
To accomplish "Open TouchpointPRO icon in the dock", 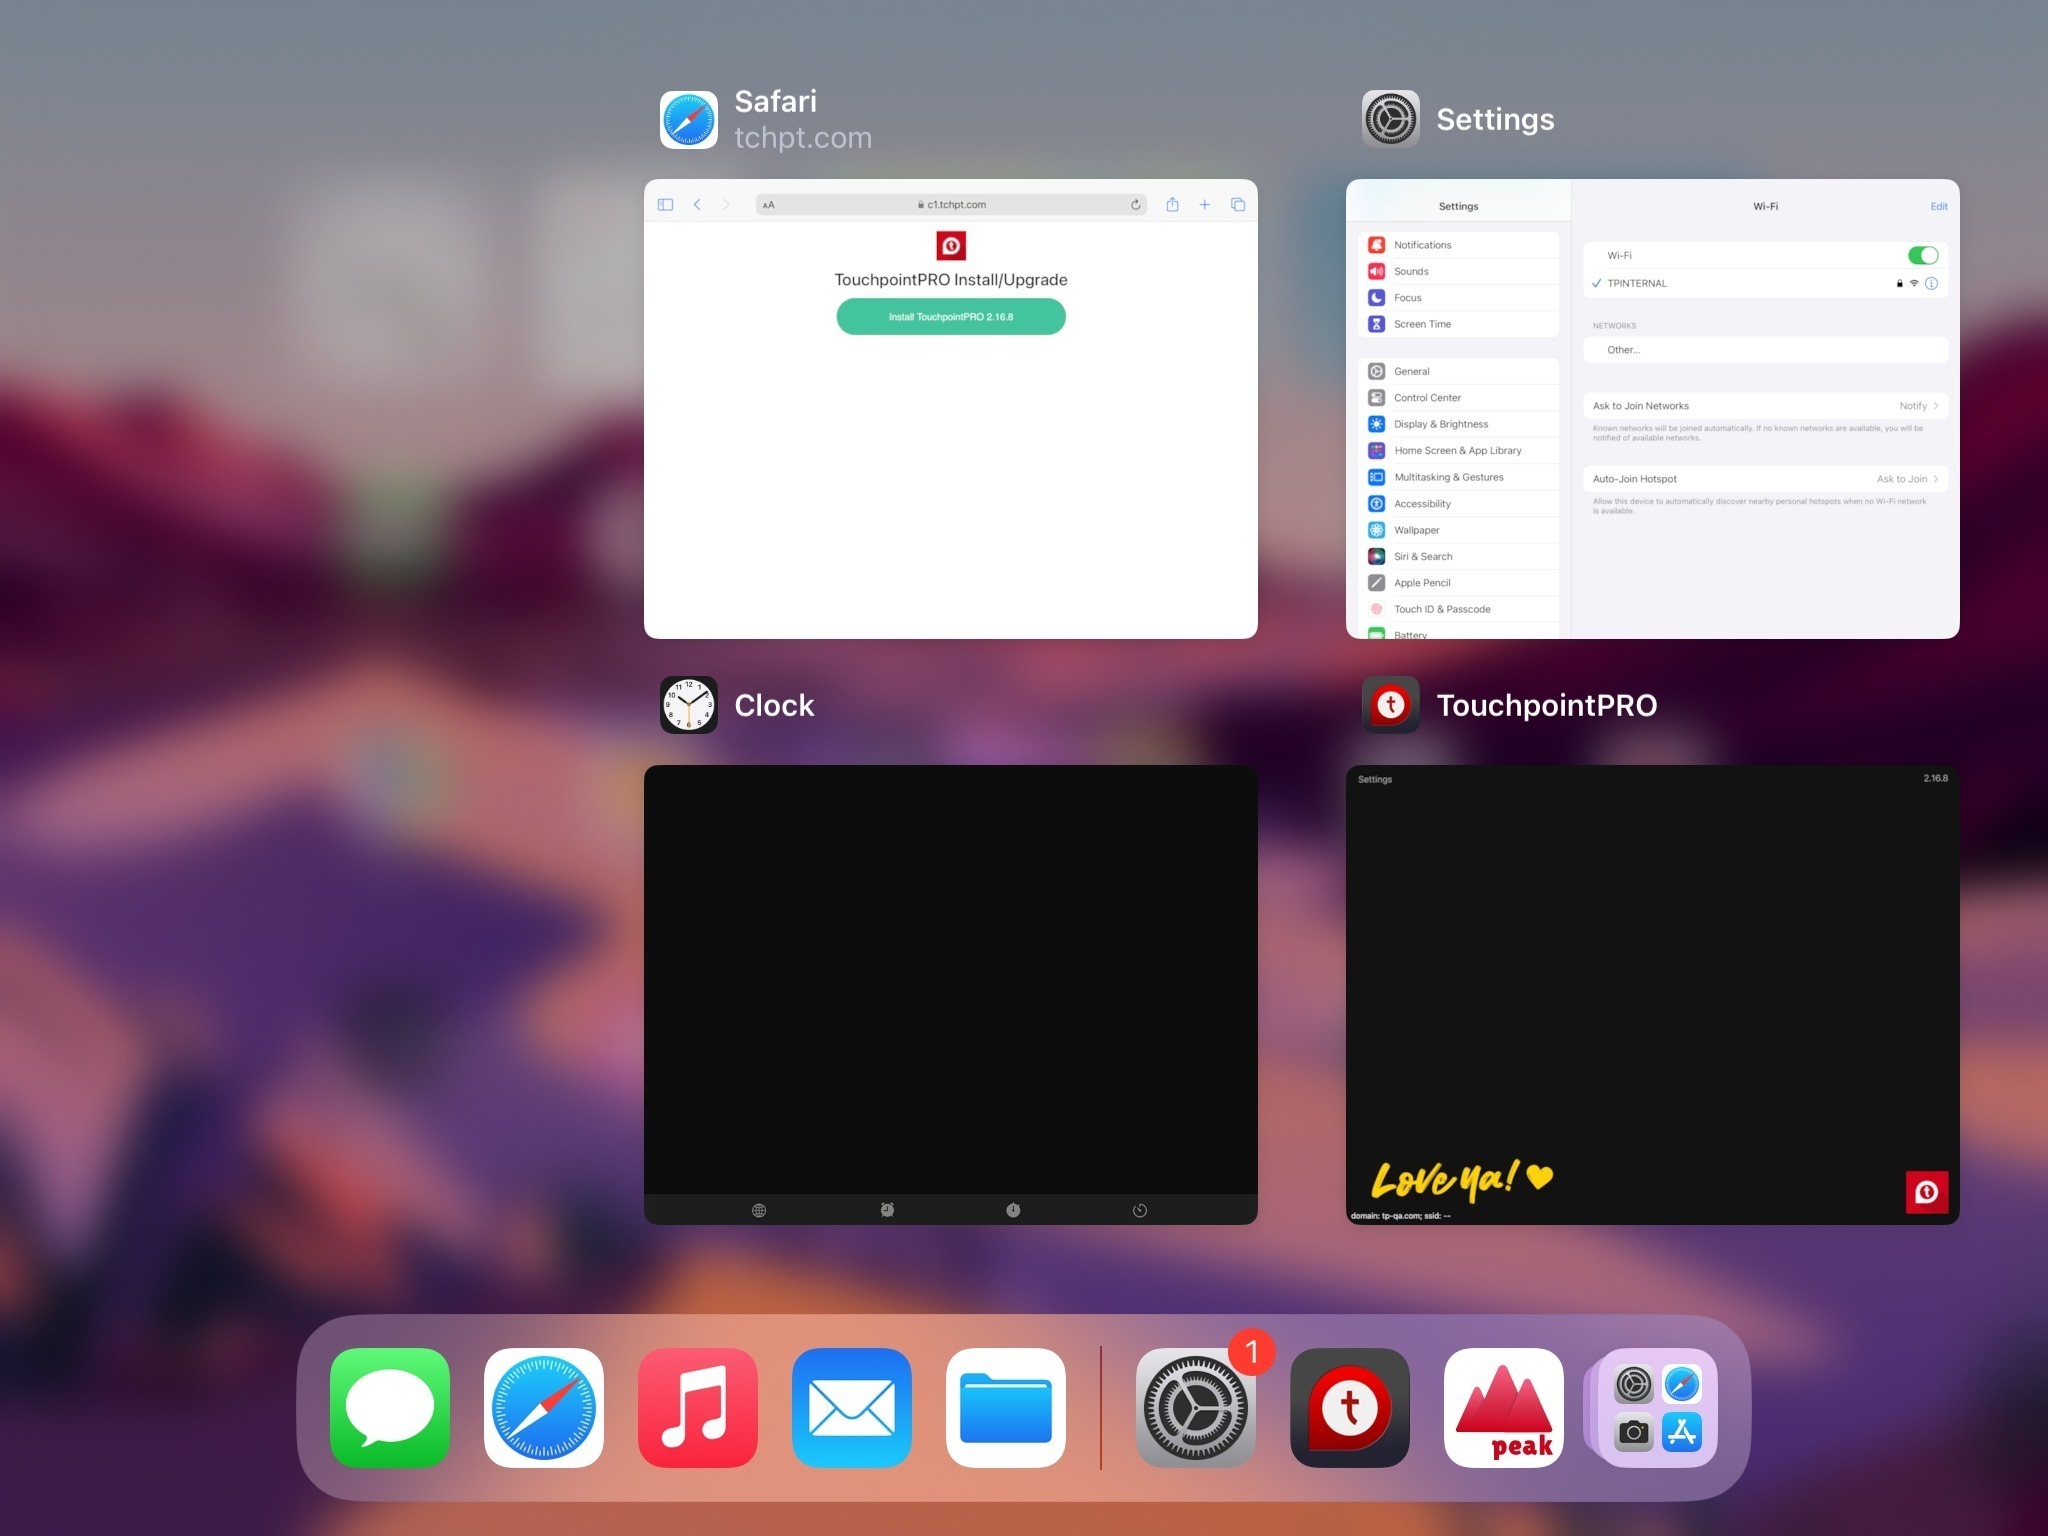I will [x=1349, y=1407].
